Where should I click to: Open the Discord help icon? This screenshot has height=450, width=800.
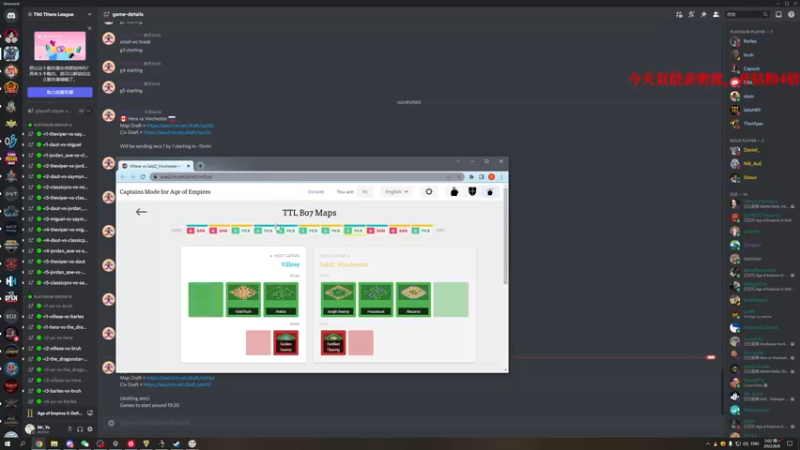coord(791,14)
